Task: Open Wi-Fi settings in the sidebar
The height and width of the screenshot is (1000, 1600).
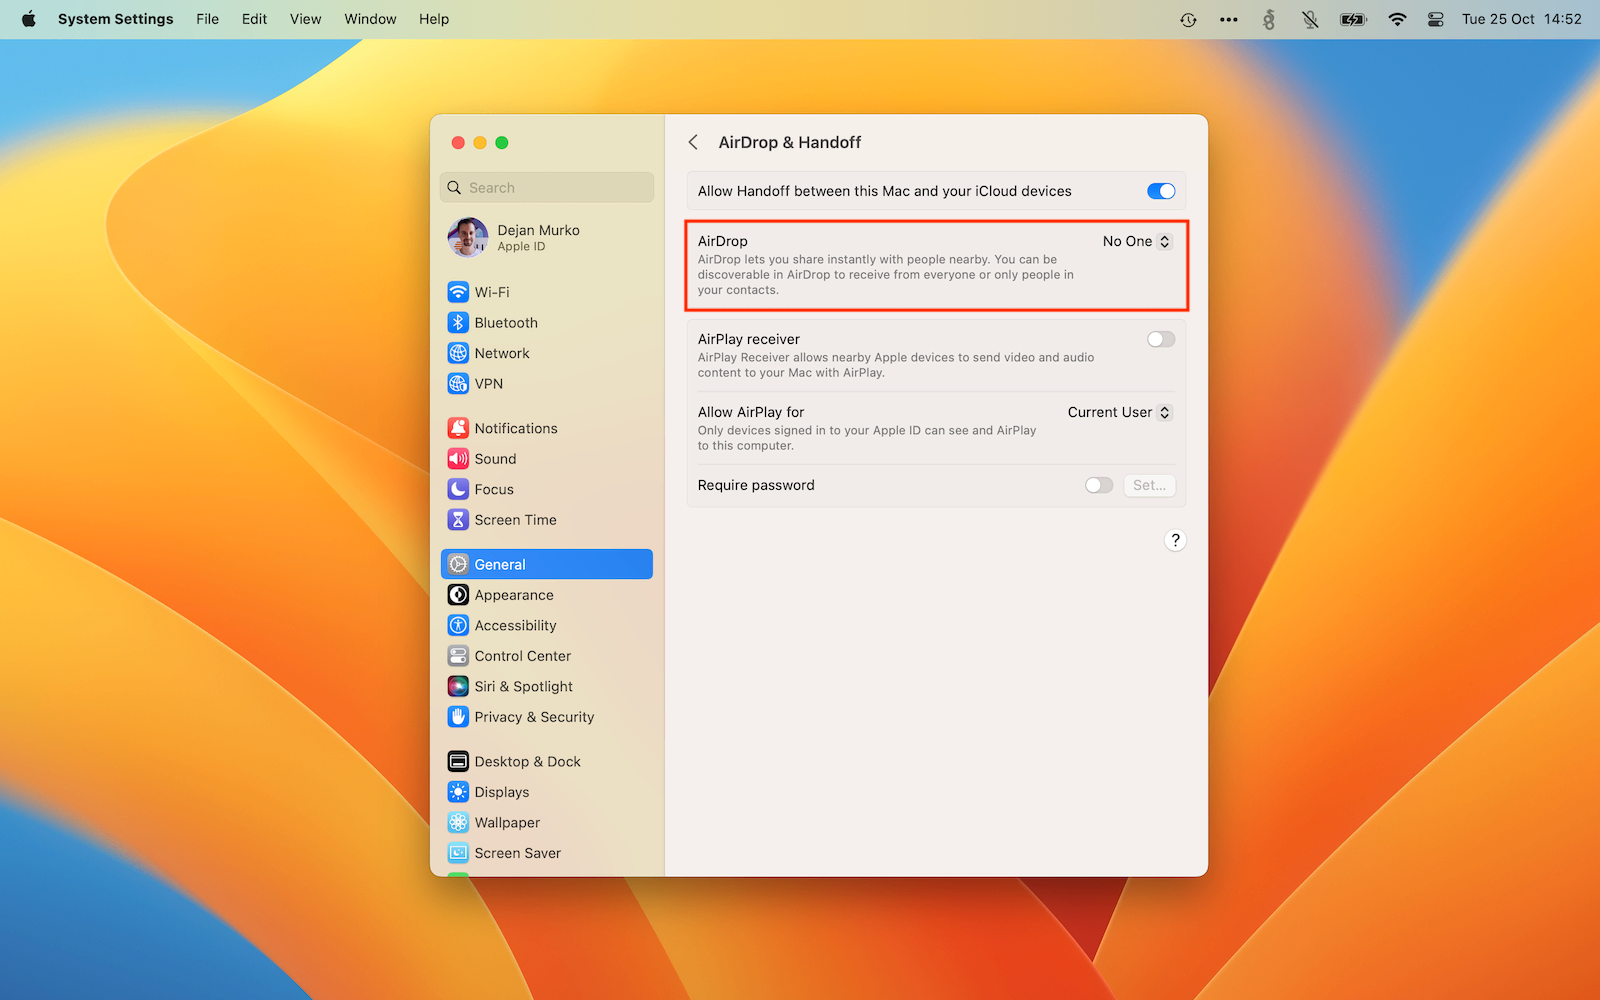Action: (491, 292)
